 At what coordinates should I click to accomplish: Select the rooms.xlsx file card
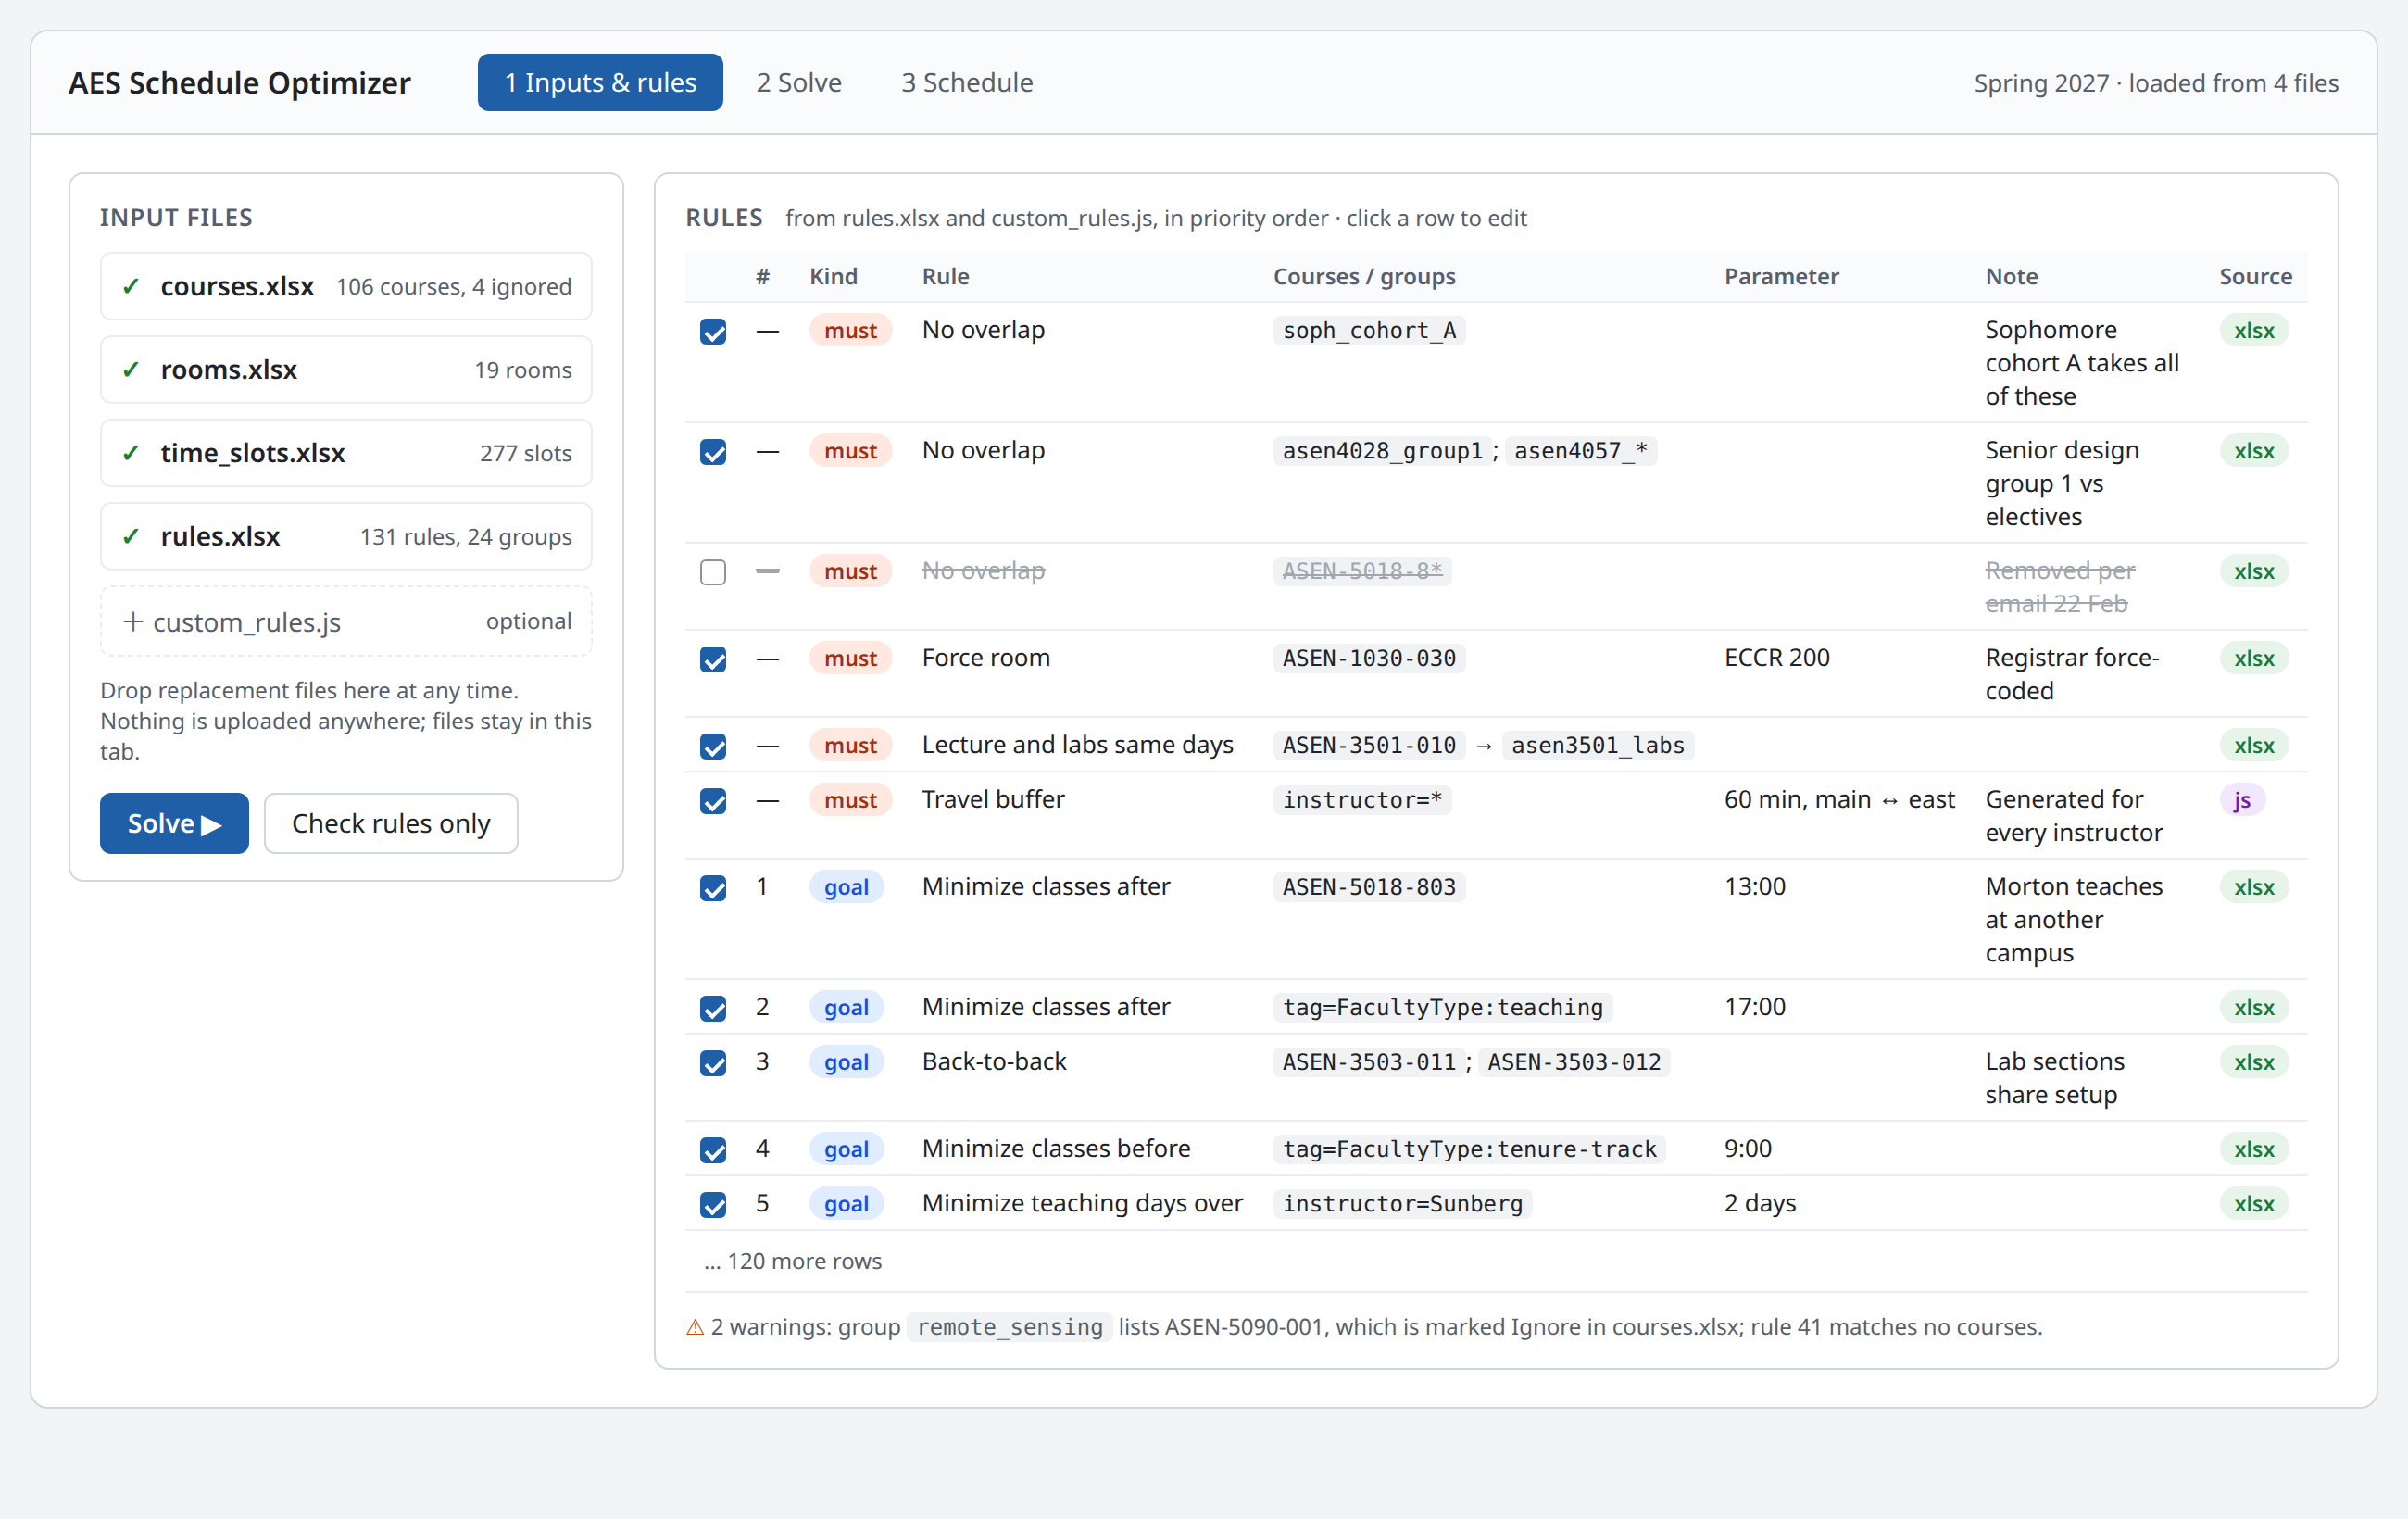click(346, 369)
